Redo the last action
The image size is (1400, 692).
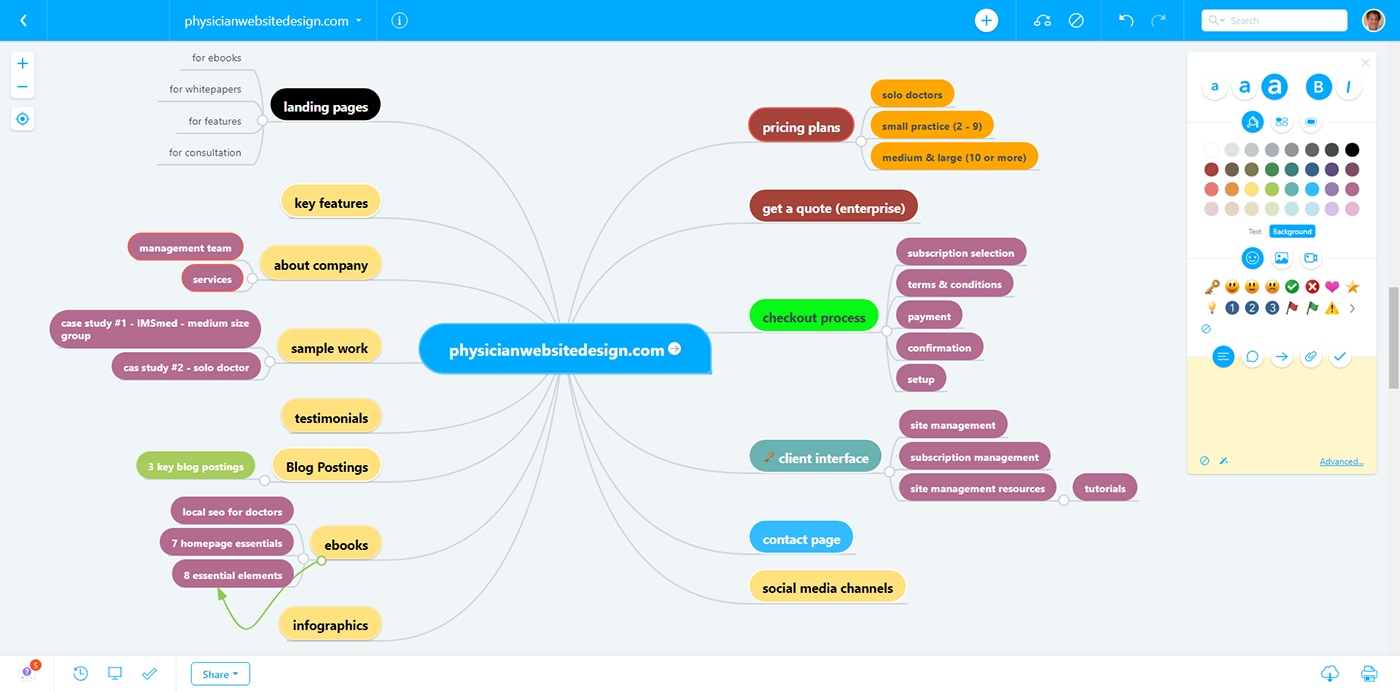coord(1158,20)
